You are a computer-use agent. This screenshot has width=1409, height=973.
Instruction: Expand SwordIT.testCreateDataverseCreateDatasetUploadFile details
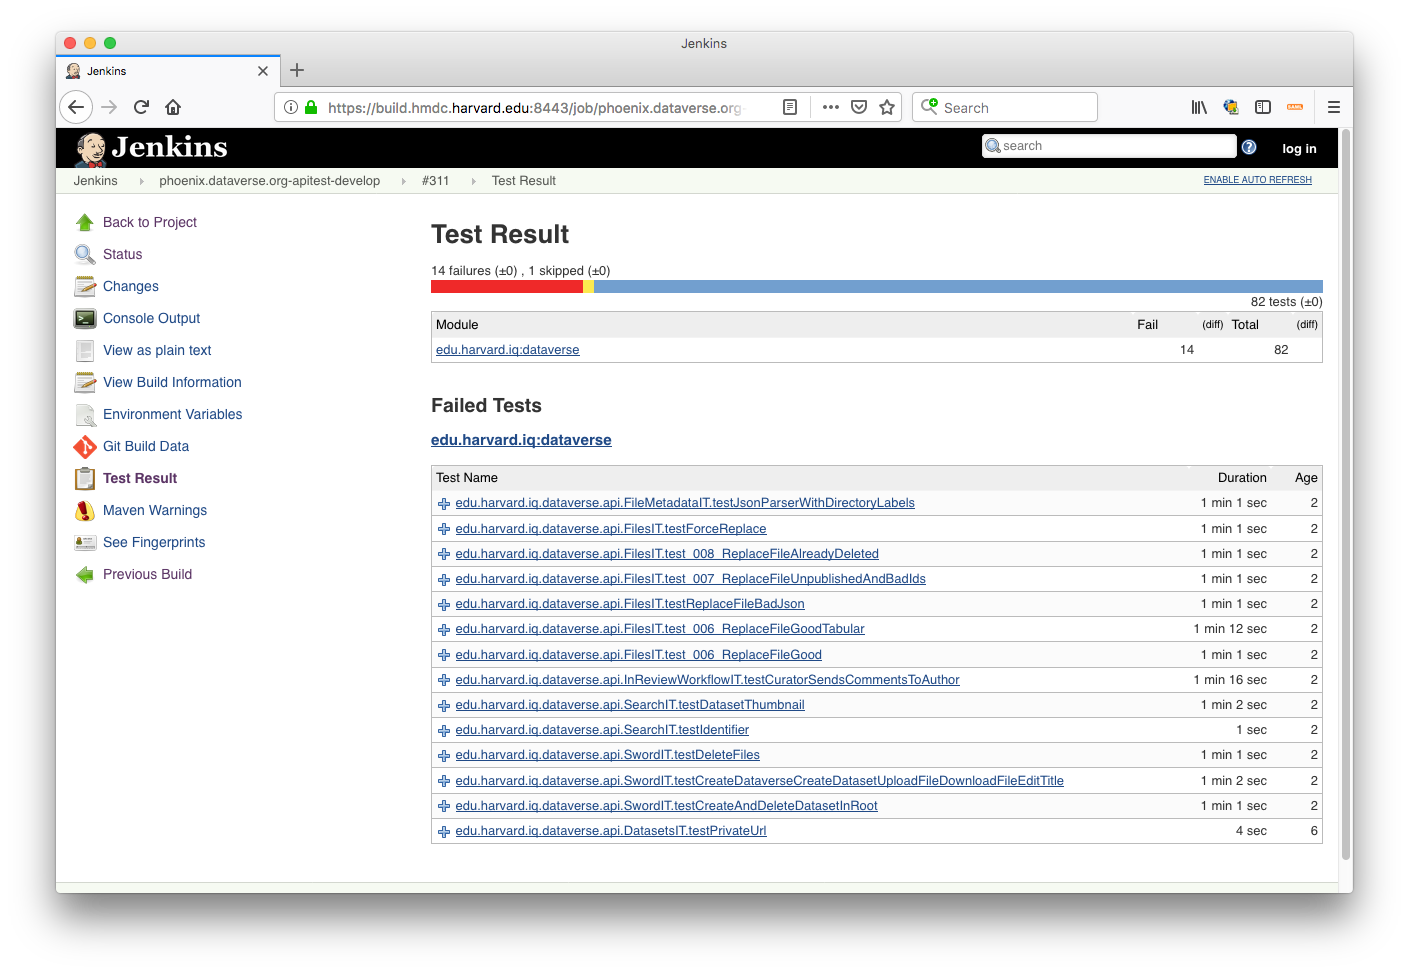pyautogui.click(x=444, y=781)
